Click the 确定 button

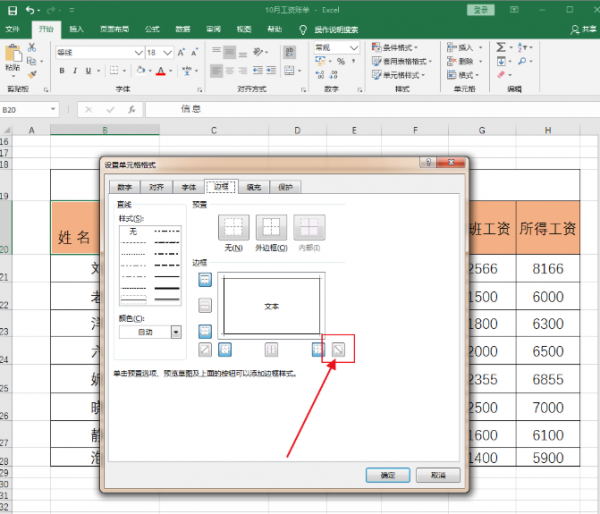click(388, 475)
